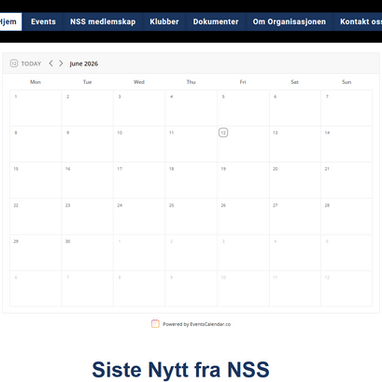
Task: Select June 6 in the calendar
Action: coord(295,108)
